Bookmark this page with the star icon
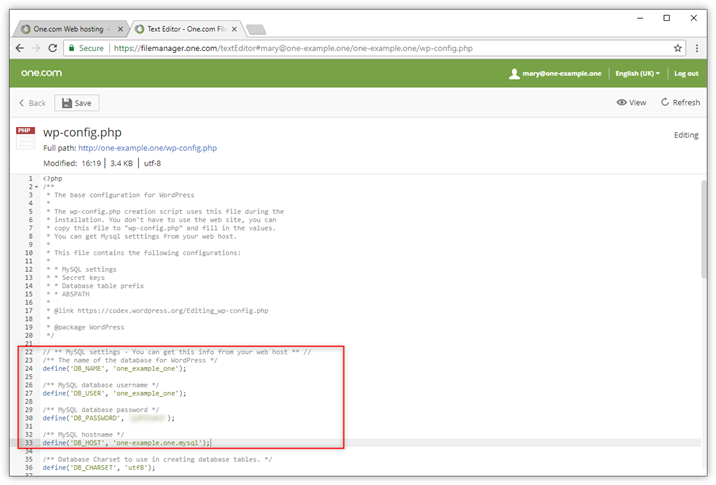This screenshot has width=716, height=485. coord(678,48)
